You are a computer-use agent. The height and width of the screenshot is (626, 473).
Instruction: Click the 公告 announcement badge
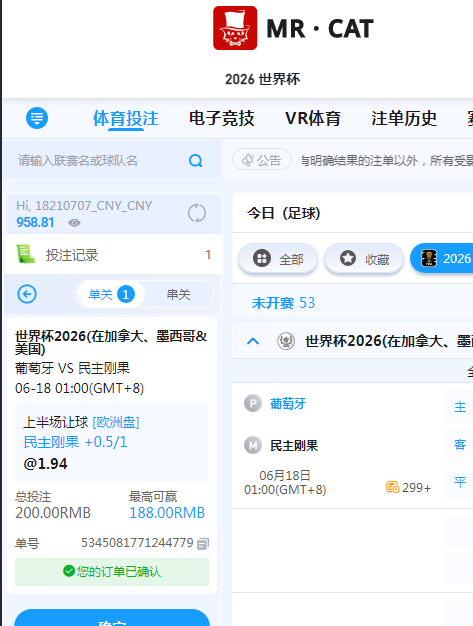[x=262, y=160]
